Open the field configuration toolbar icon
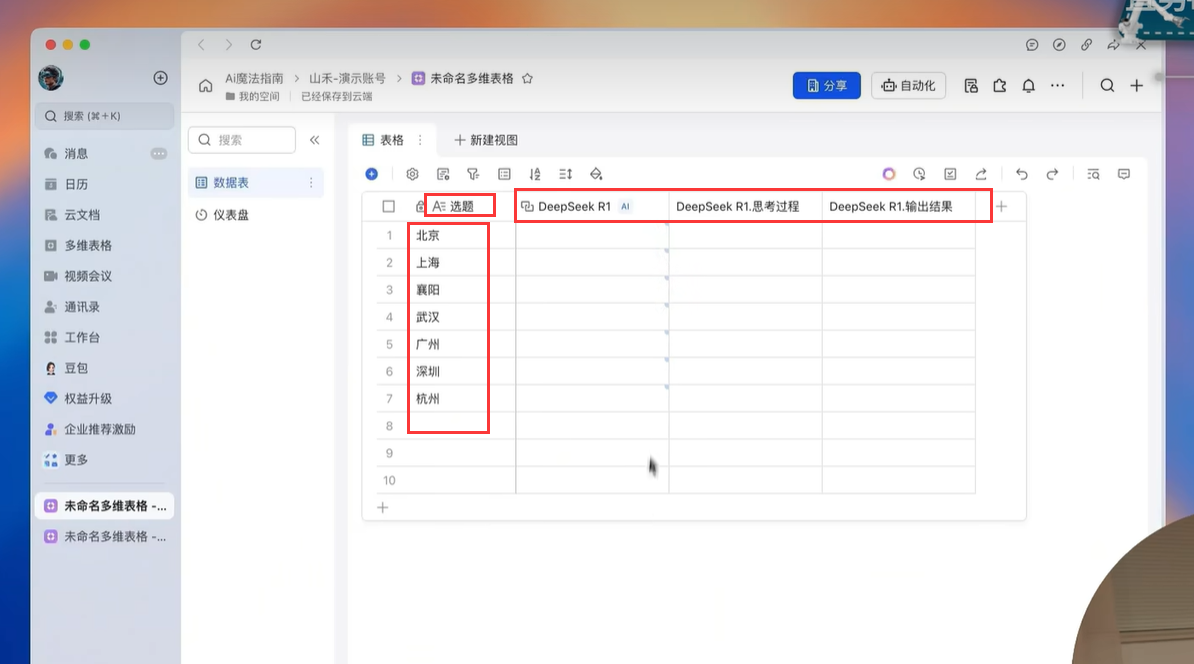 tap(443, 174)
